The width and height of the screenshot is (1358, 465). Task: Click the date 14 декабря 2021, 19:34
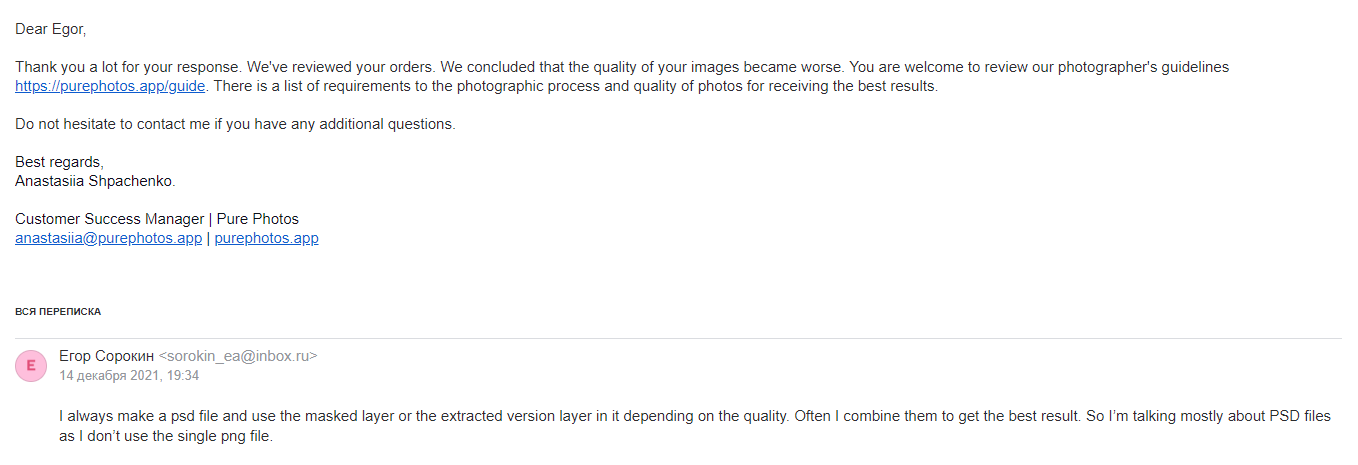[129, 376]
